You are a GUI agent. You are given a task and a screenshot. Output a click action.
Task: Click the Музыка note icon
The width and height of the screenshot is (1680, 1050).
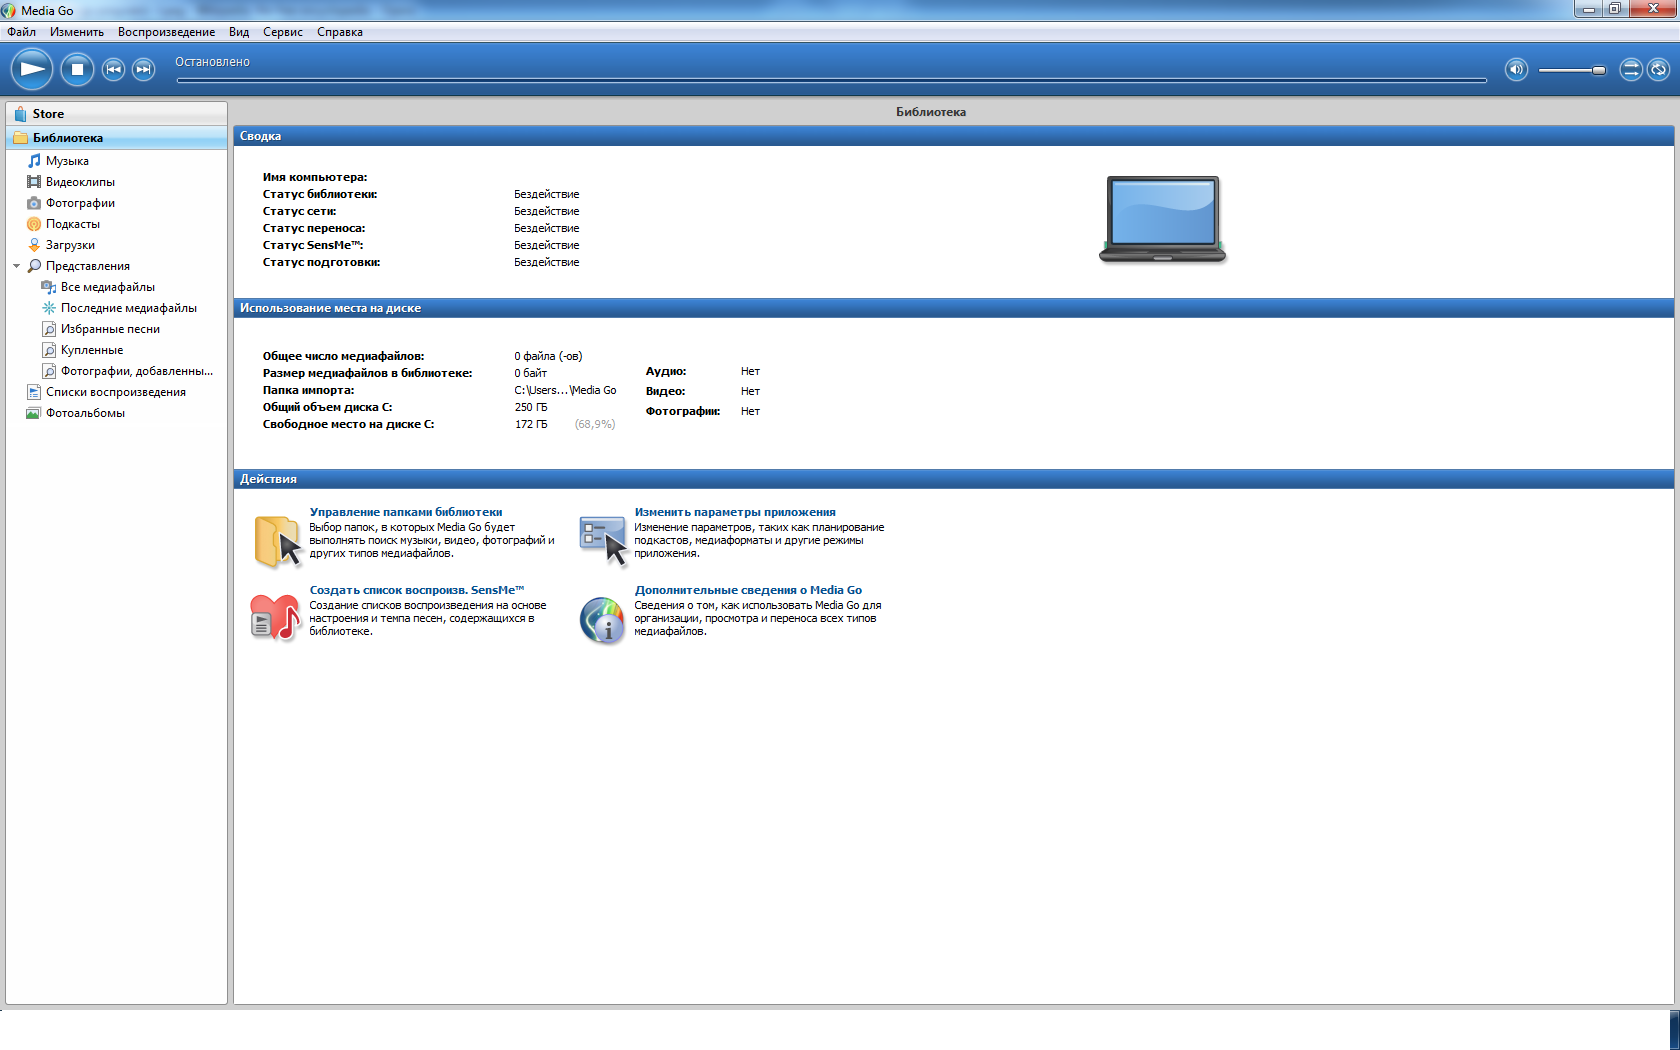(34, 161)
